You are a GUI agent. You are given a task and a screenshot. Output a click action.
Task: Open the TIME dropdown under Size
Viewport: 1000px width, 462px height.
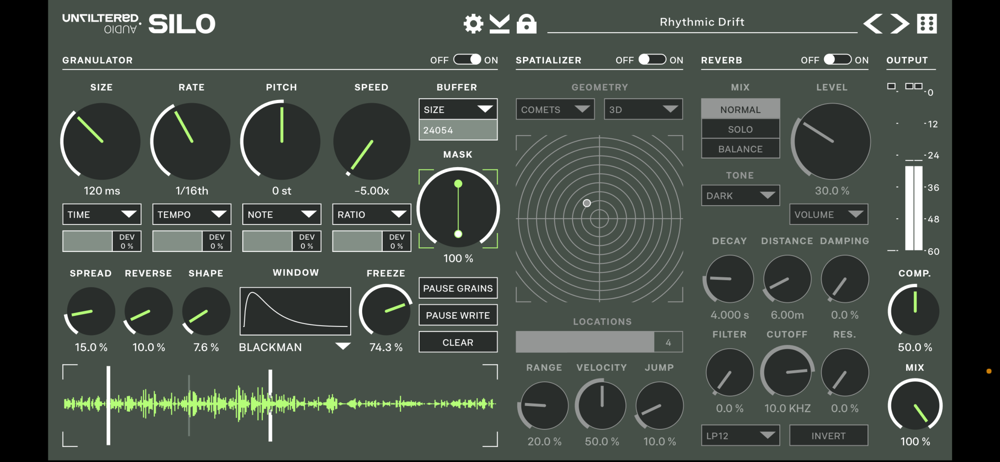coord(101,214)
